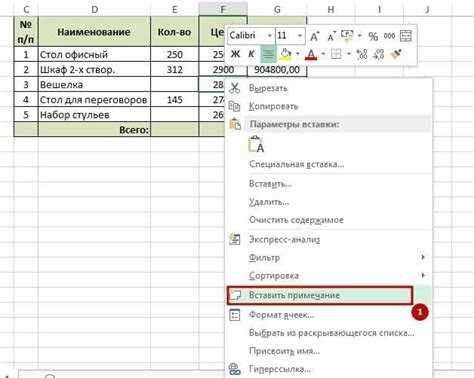Expand the Фильтр submenu
474x378 pixels.
click(329, 258)
